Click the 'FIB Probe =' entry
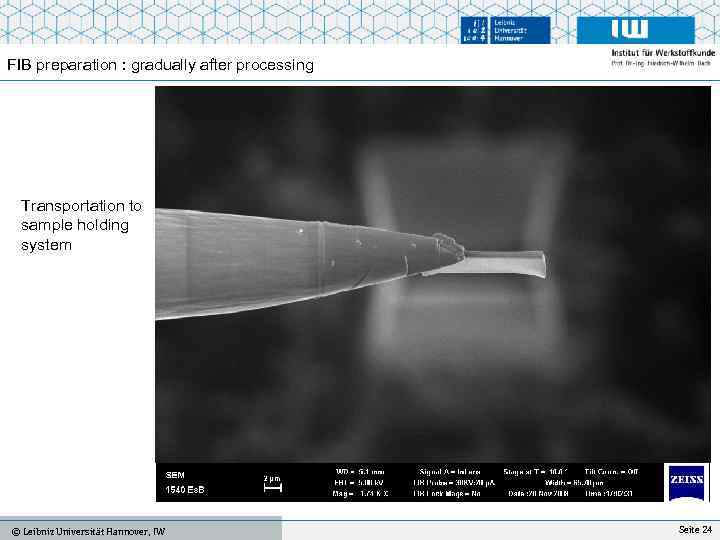This screenshot has height=540, width=720. click(454, 483)
